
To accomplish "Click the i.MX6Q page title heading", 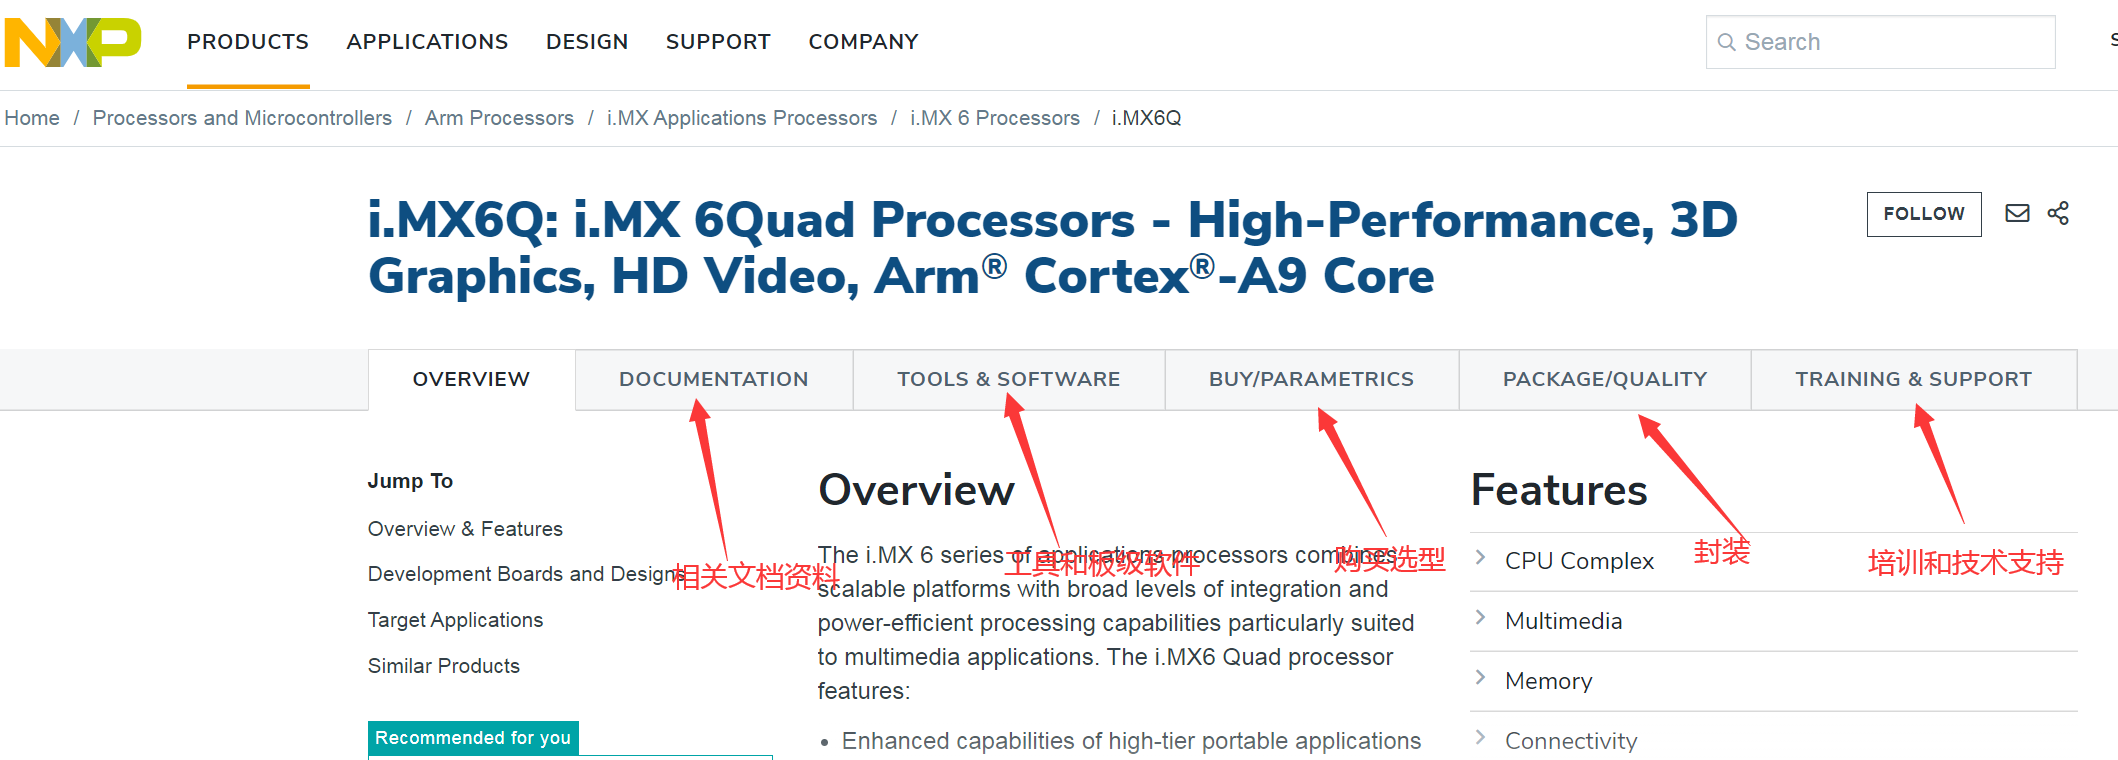I will (x=1052, y=248).
